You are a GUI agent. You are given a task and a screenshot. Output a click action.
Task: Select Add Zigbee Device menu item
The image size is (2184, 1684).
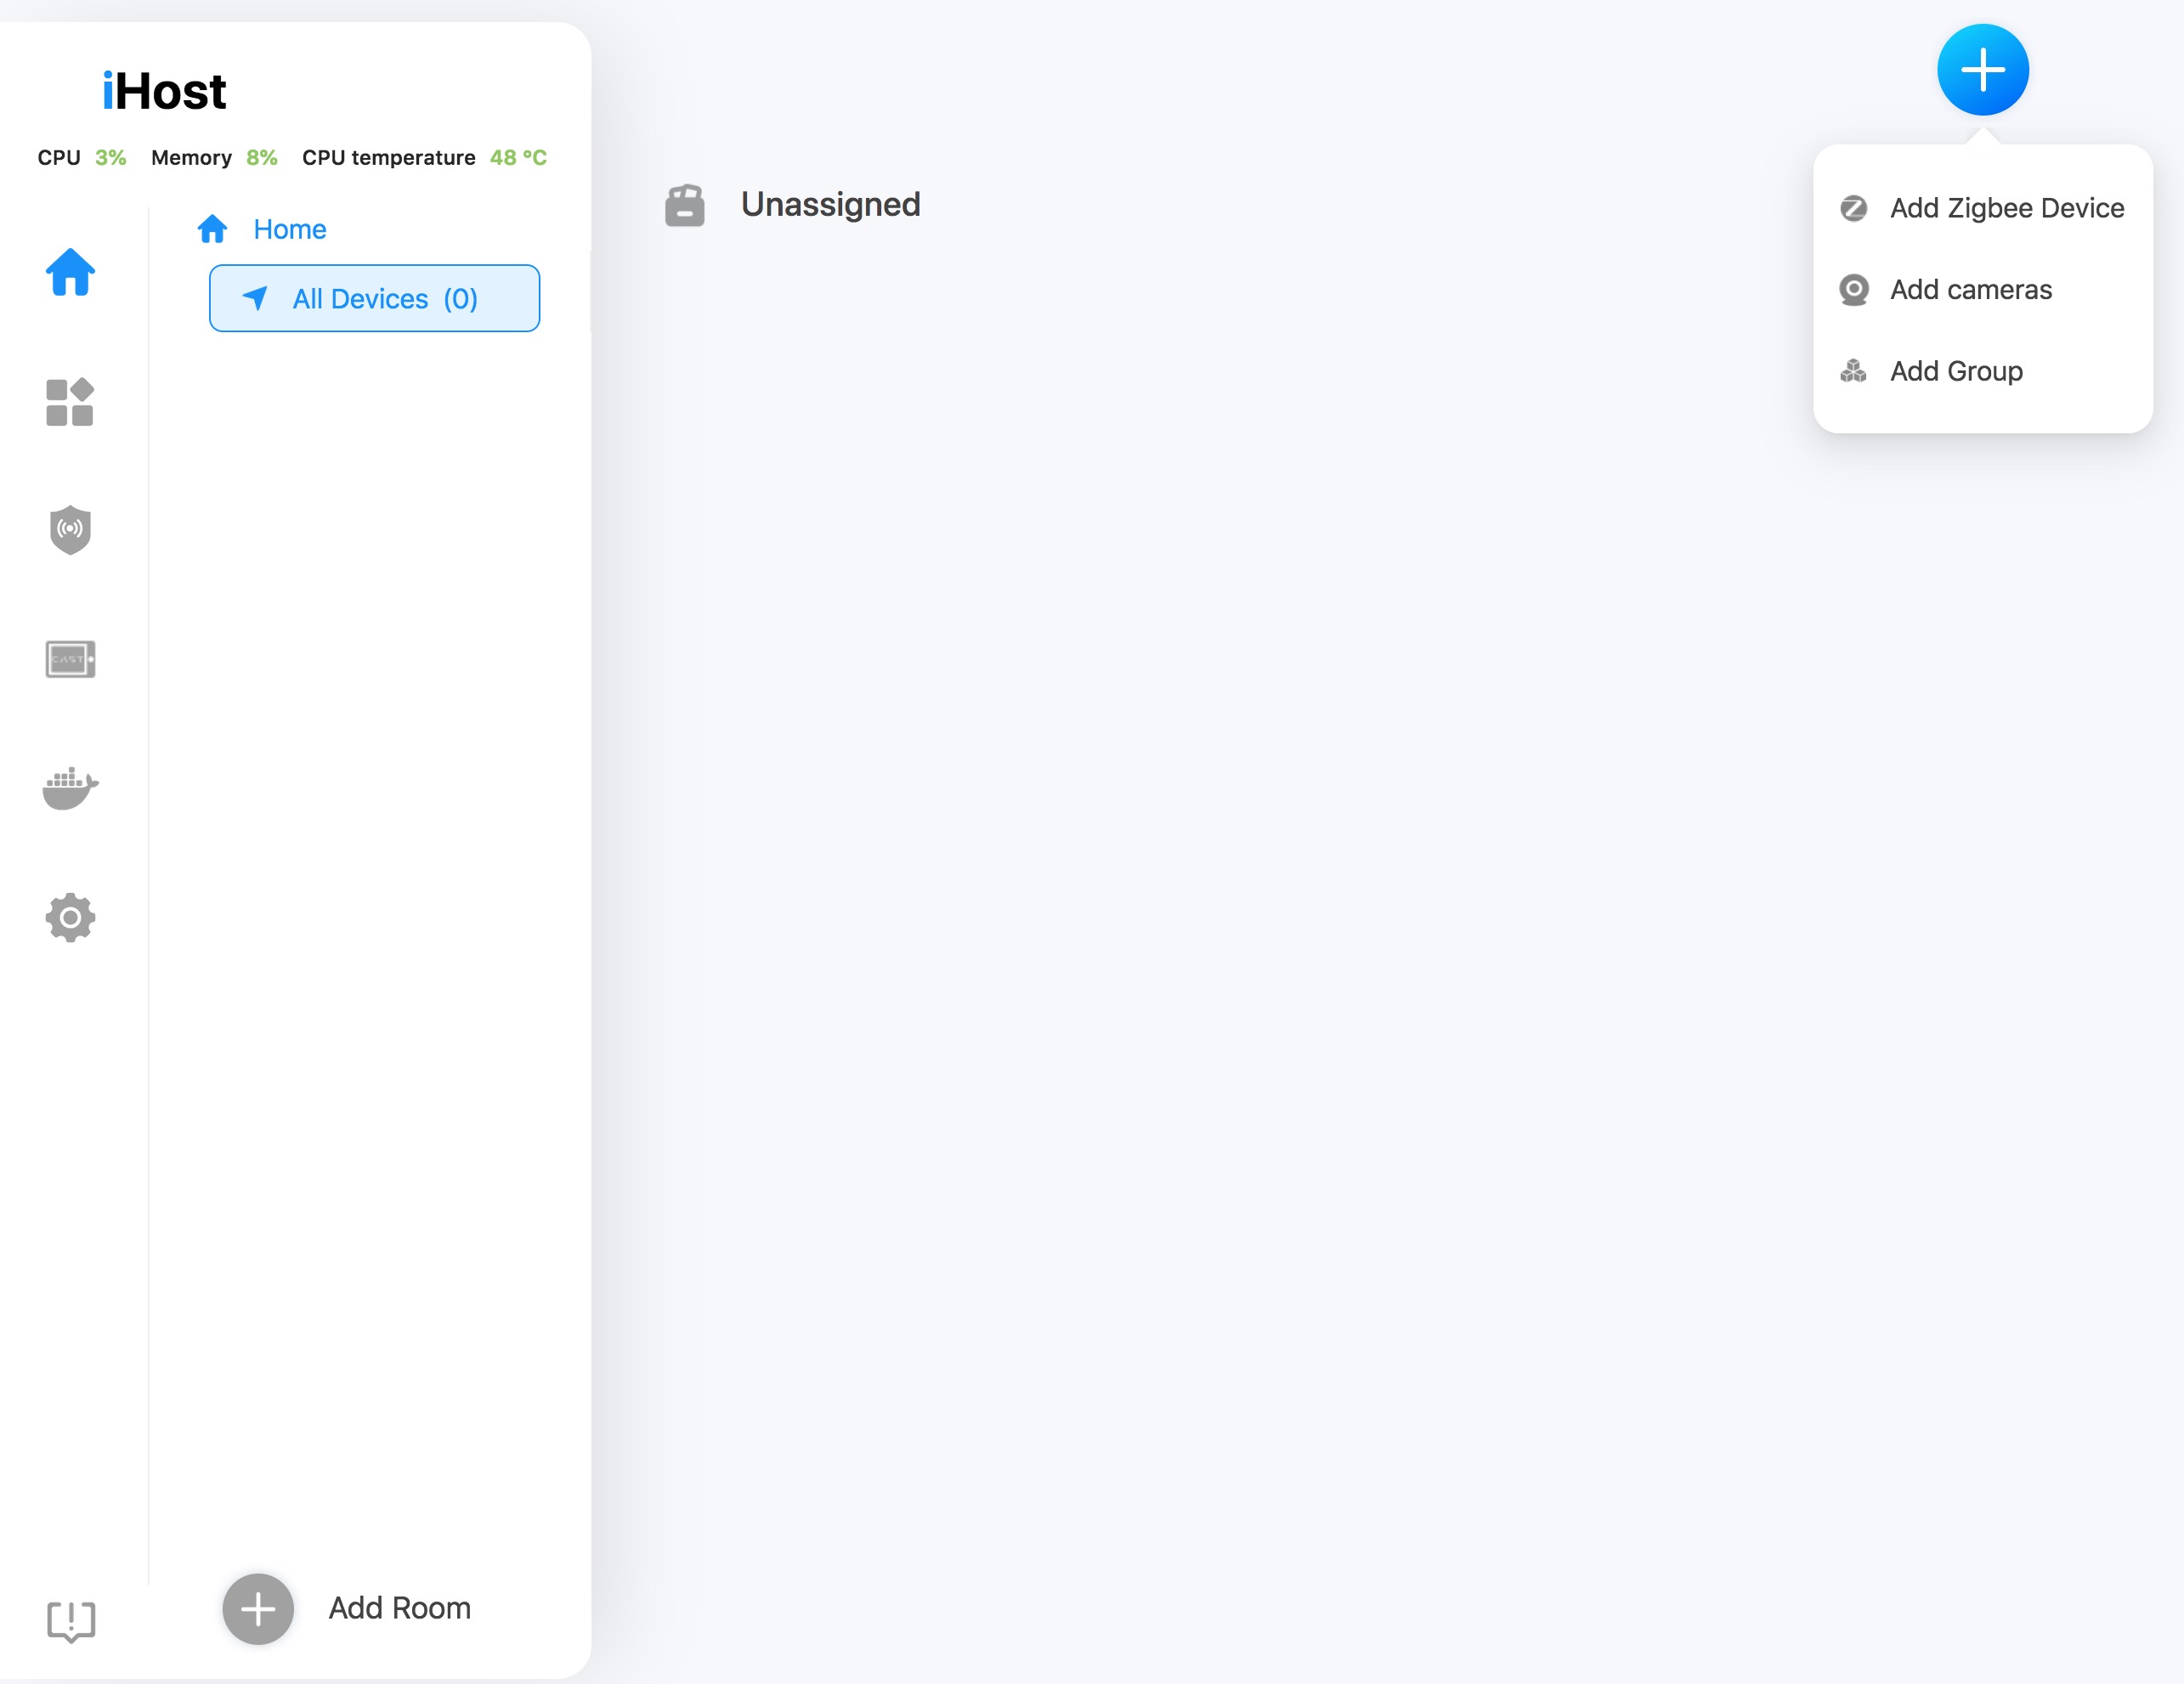[x=2006, y=208]
